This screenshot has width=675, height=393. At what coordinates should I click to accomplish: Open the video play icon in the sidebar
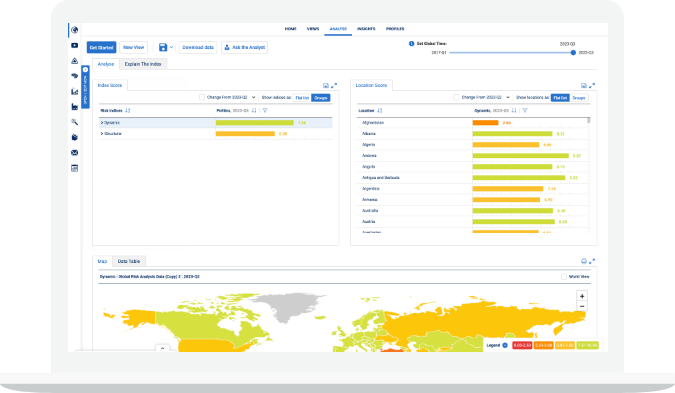click(74, 45)
